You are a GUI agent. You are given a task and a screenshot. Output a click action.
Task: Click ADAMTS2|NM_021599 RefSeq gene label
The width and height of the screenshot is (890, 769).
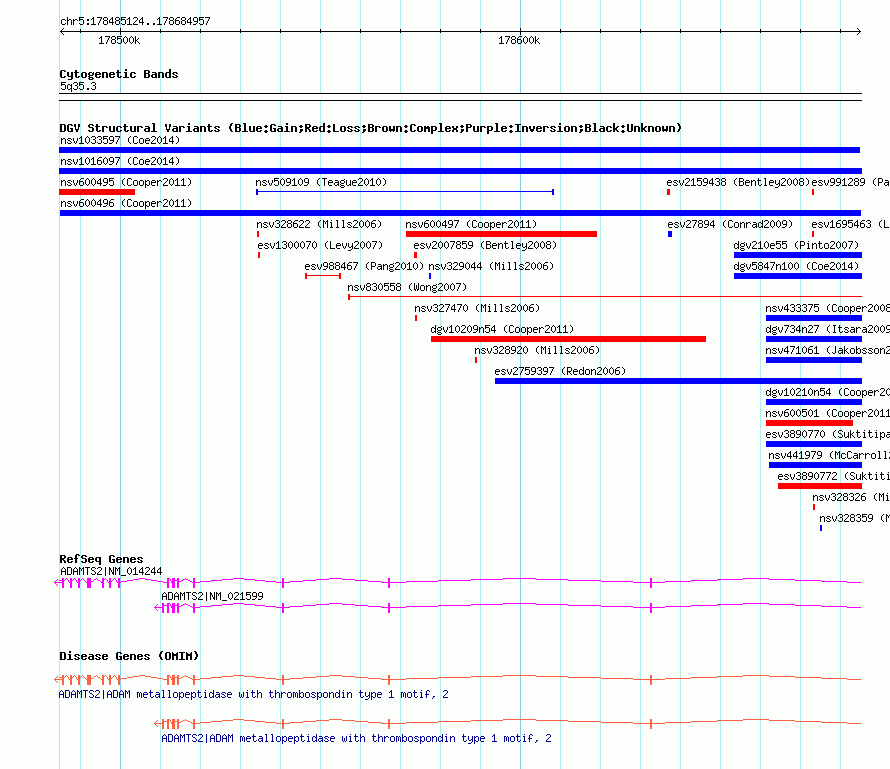point(212,596)
